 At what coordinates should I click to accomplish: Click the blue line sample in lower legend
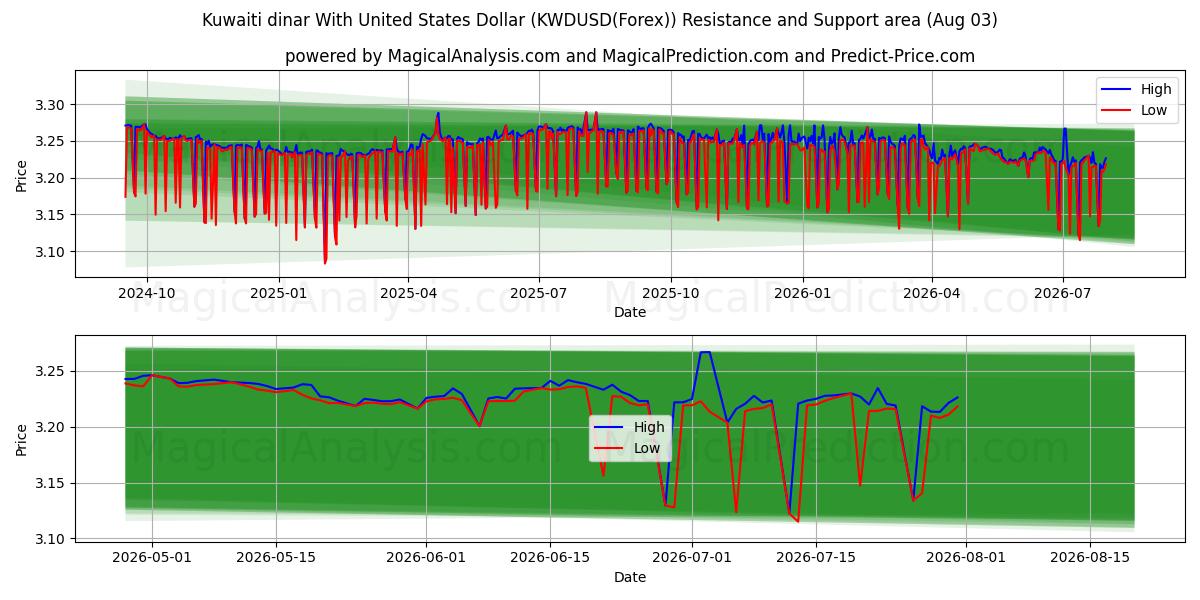pos(610,428)
